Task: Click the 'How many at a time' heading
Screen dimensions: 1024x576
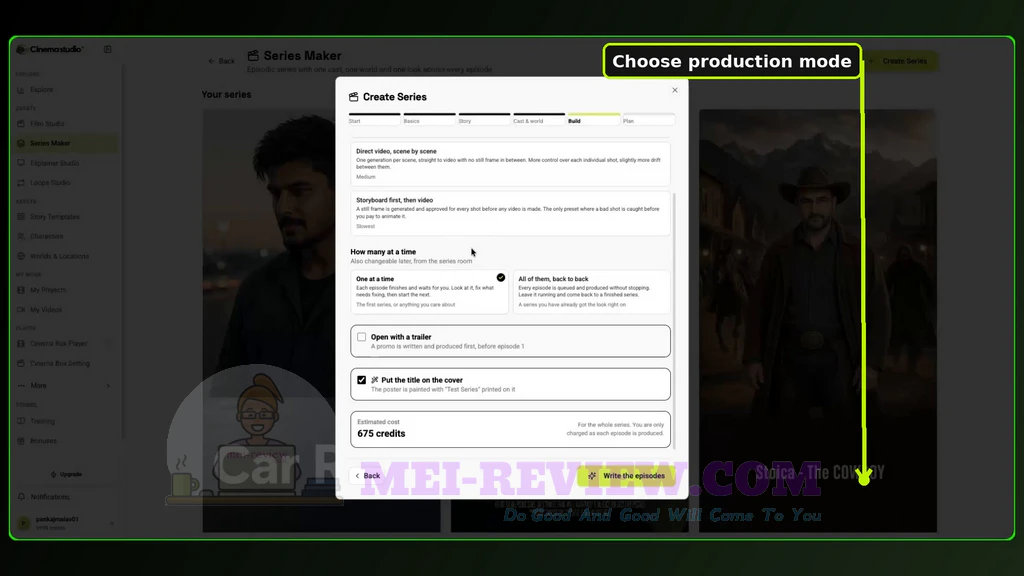Action: [x=383, y=251]
